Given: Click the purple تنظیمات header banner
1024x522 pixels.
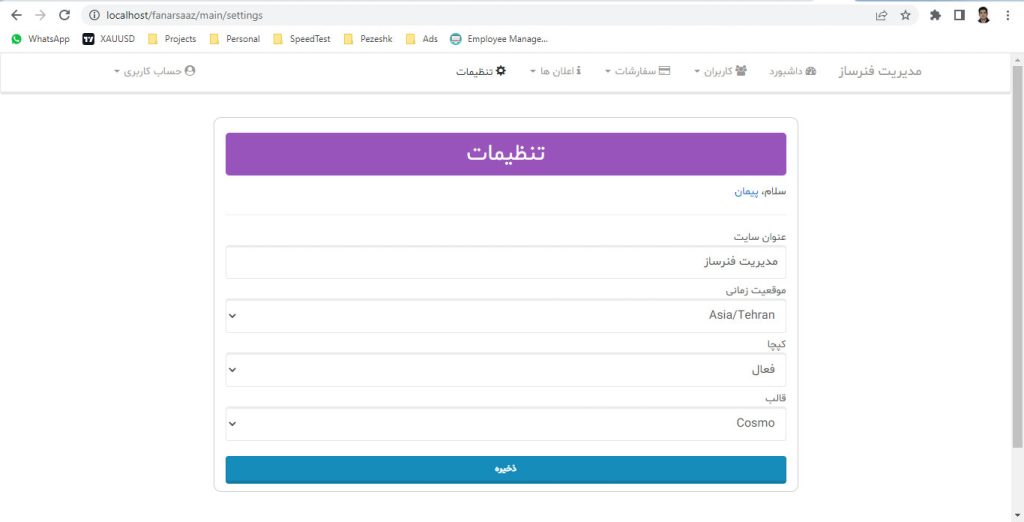Looking at the screenshot, I should [x=505, y=154].
